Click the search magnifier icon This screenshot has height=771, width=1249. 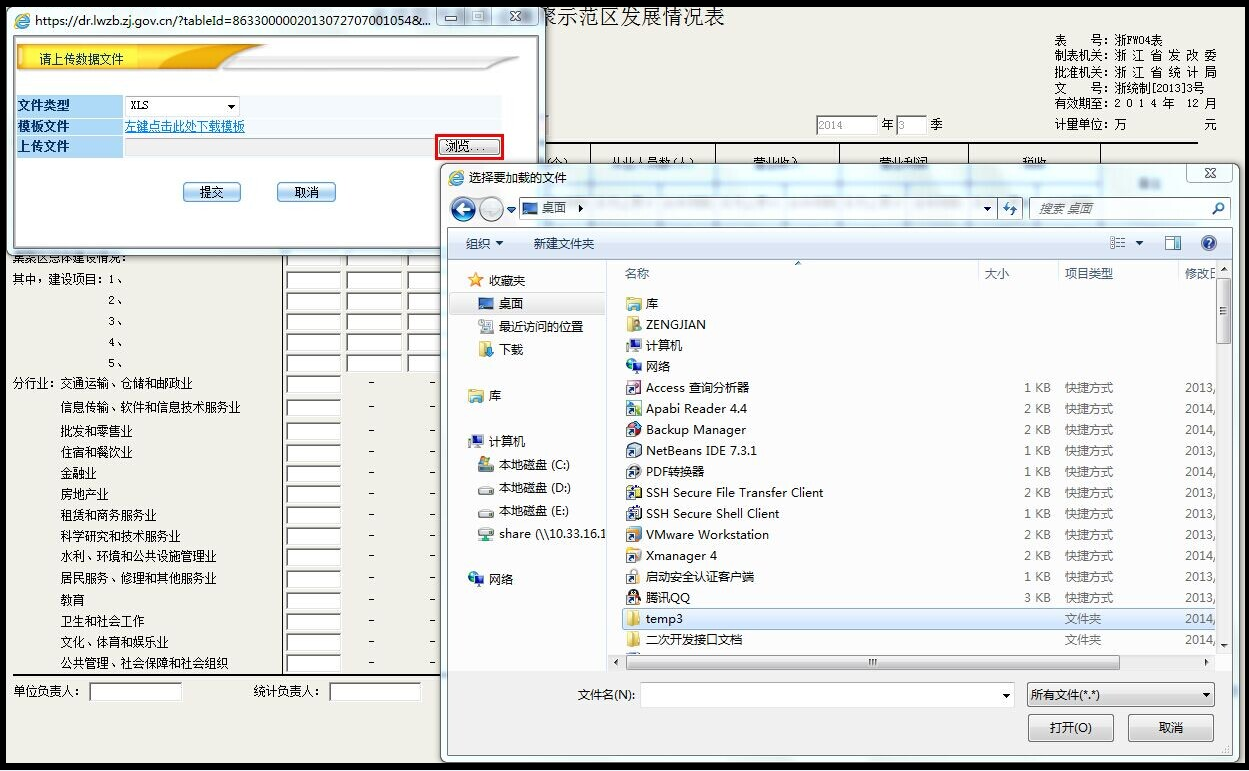[x=1217, y=208]
